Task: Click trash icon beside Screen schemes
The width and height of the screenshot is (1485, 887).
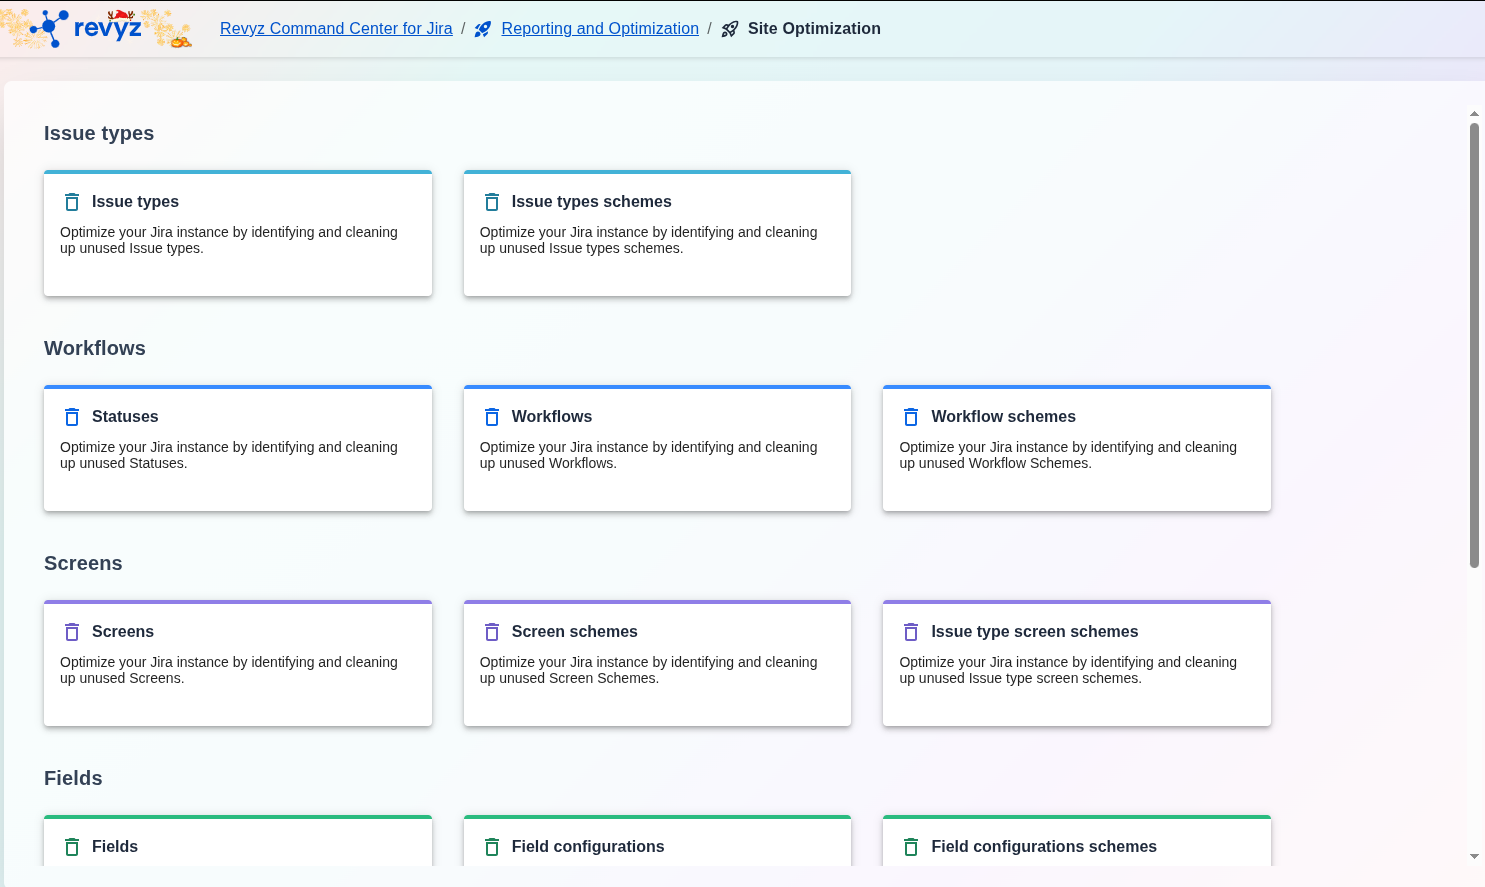Action: click(x=492, y=632)
